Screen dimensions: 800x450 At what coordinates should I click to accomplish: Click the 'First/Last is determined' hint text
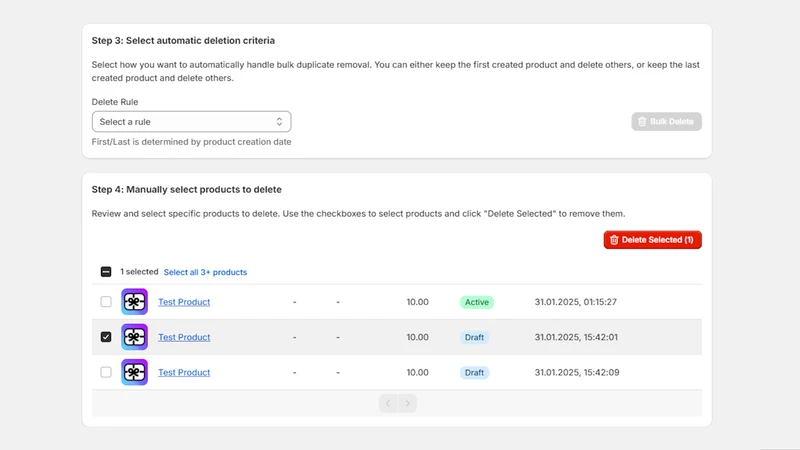tap(191, 142)
